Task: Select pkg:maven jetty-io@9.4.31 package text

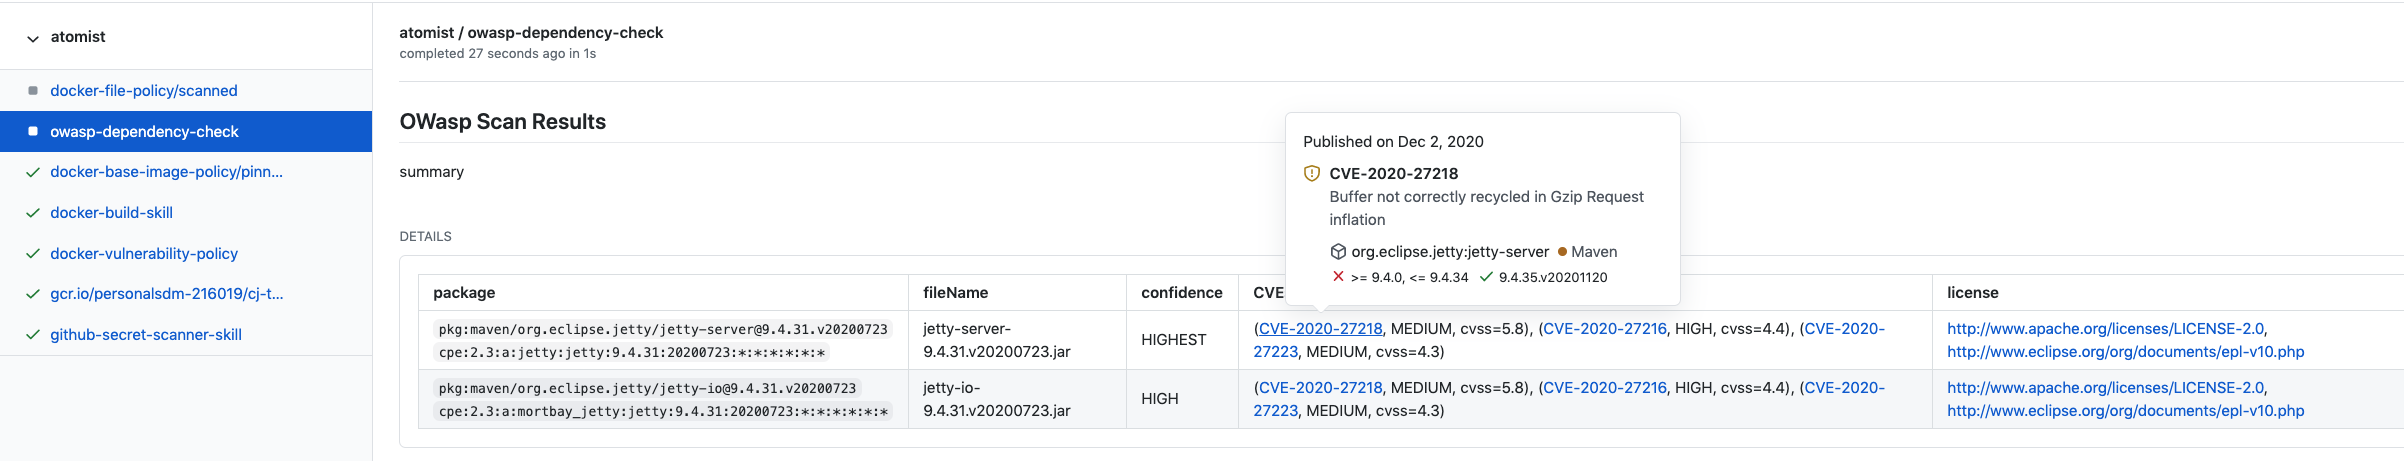Action: point(647,388)
